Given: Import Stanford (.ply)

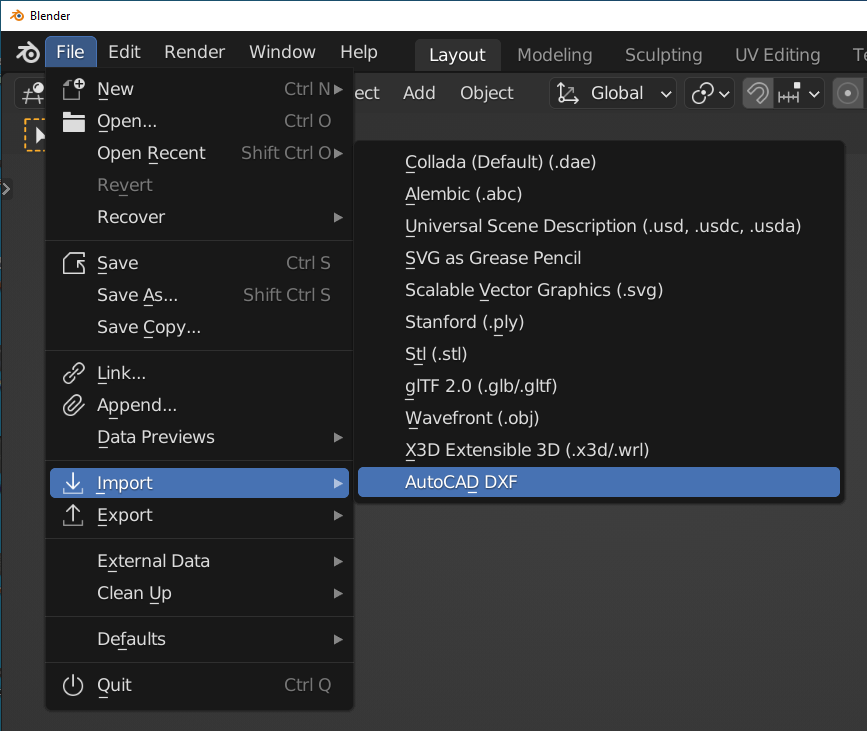Looking at the screenshot, I should (x=599, y=322).
